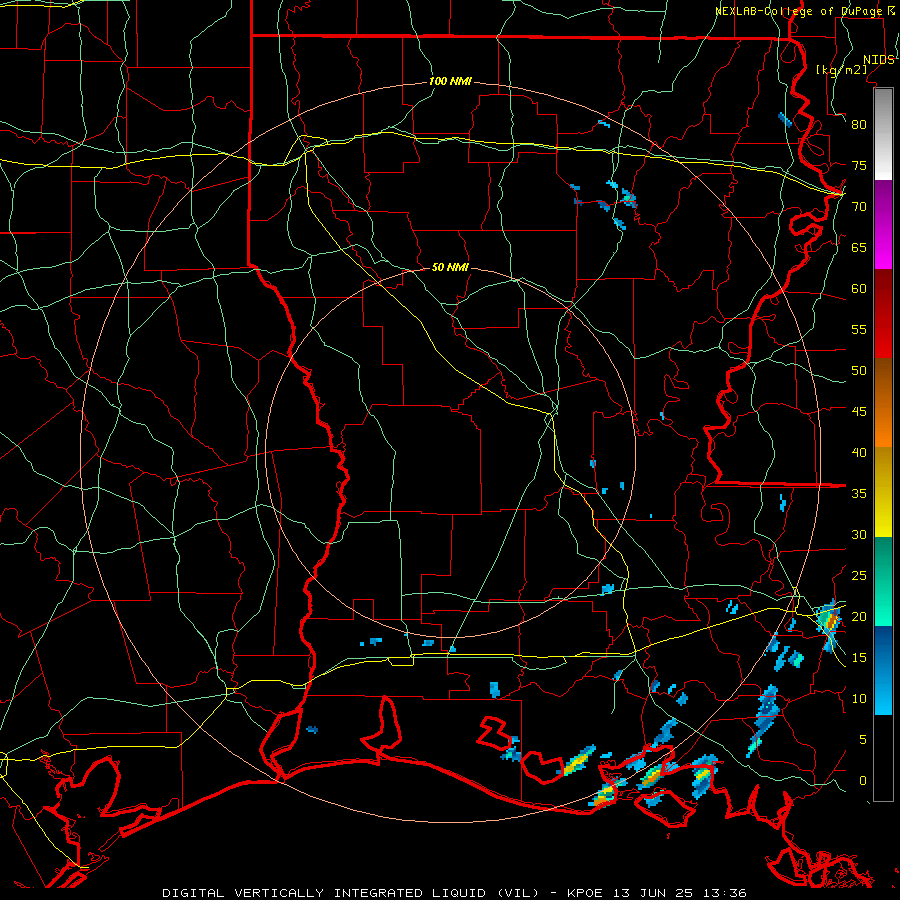Click the scale value 40
This screenshot has height=900, width=900.
pos(859,453)
